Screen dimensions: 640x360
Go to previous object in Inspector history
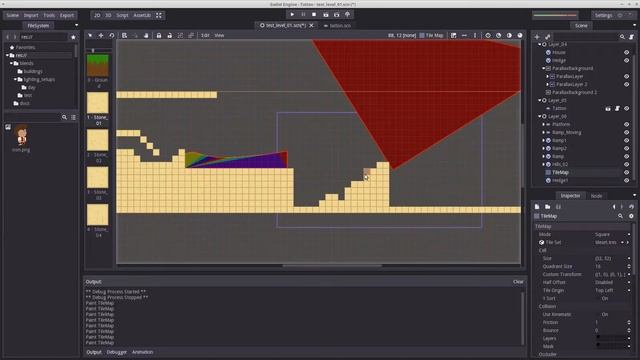pyautogui.click(x=614, y=207)
